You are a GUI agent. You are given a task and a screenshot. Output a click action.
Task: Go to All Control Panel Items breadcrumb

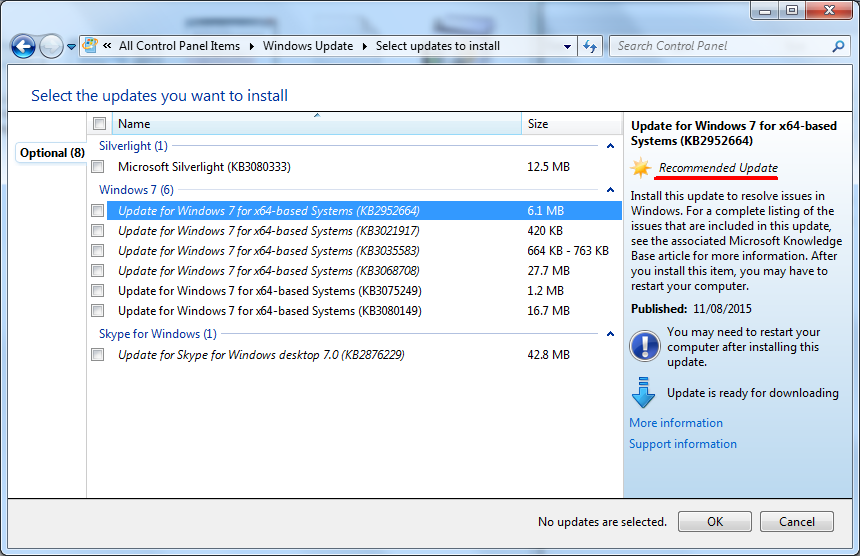pyautogui.click(x=179, y=46)
